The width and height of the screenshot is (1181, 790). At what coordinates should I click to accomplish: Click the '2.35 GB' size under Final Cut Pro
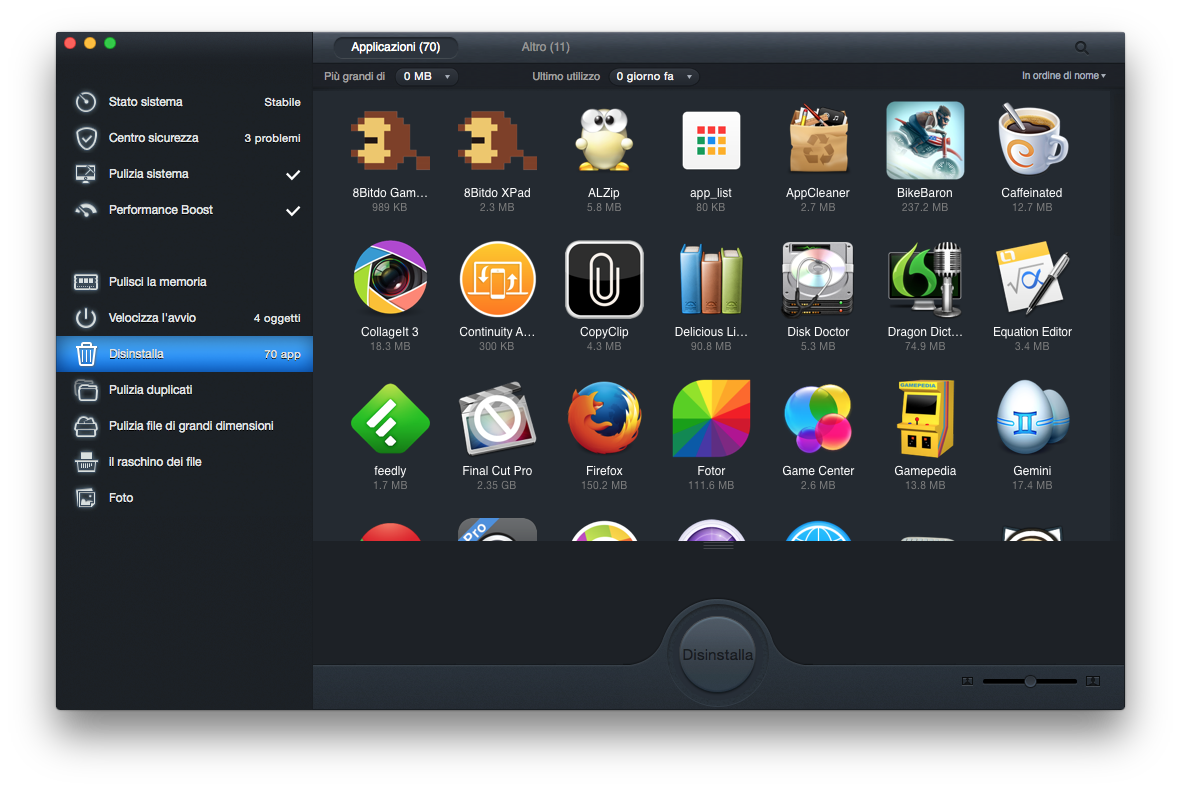[x=497, y=485]
